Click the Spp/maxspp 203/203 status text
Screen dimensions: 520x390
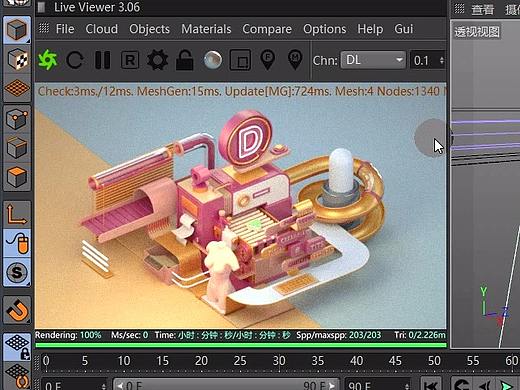(338, 335)
